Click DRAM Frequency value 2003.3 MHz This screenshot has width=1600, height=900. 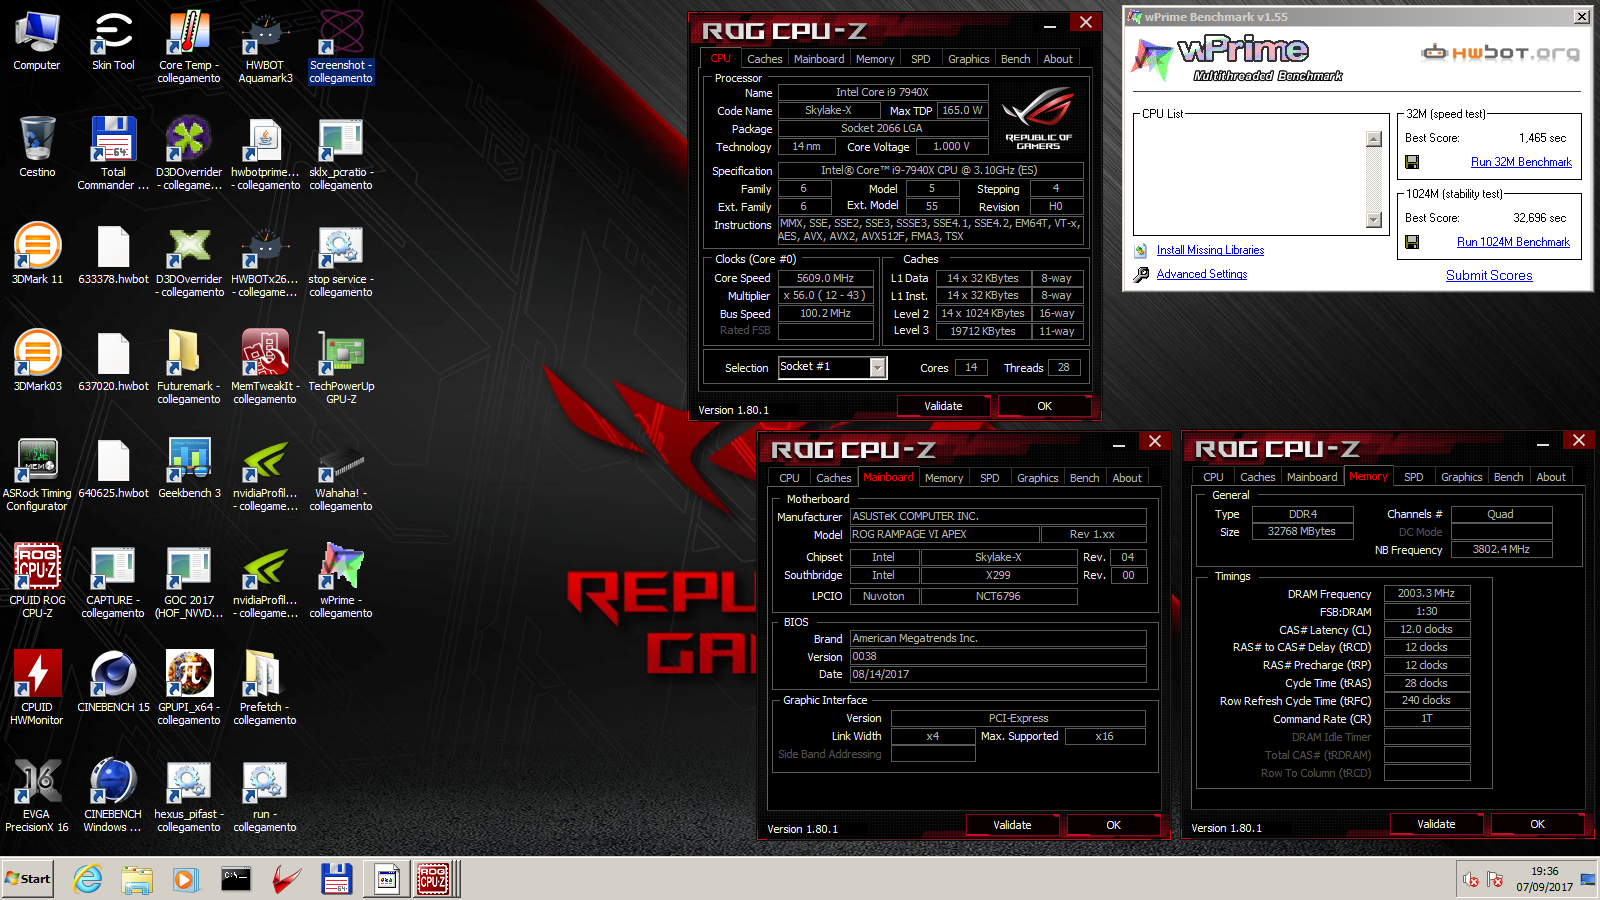click(x=1427, y=593)
